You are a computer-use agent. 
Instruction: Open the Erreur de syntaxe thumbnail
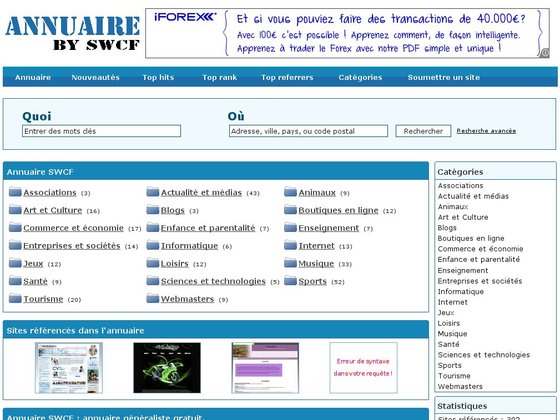364,368
